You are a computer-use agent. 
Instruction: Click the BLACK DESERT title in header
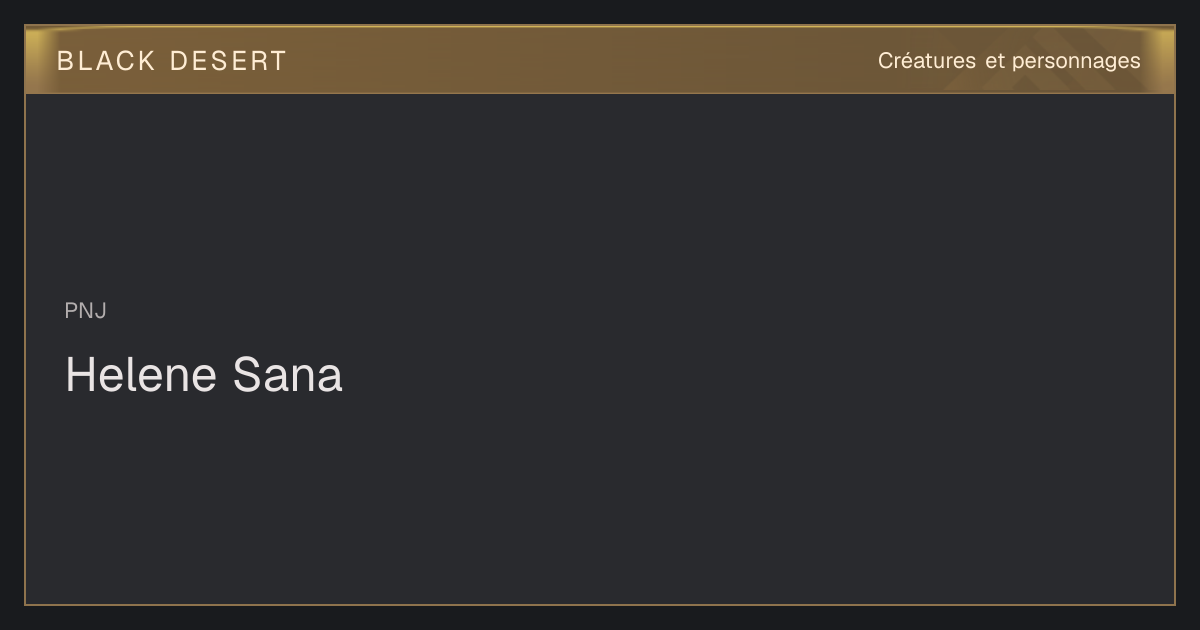coord(172,61)
